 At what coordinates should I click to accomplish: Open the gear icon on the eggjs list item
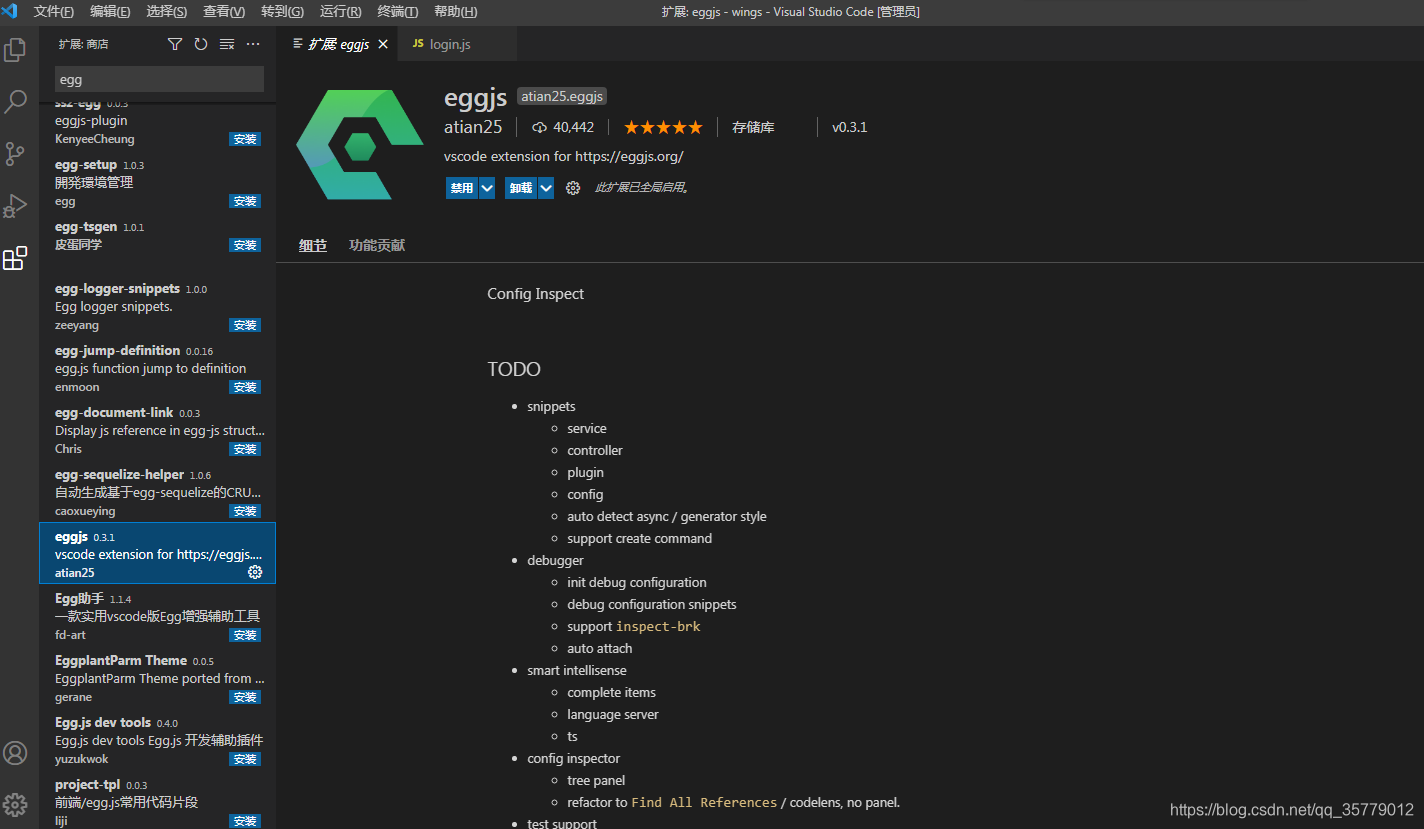255,572
